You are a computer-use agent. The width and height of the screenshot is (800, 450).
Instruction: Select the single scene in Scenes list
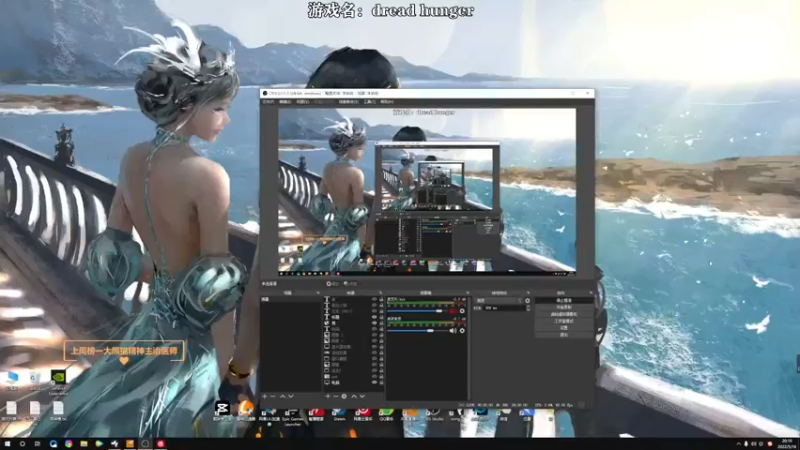pyautogui.click(x=291, y=299)
